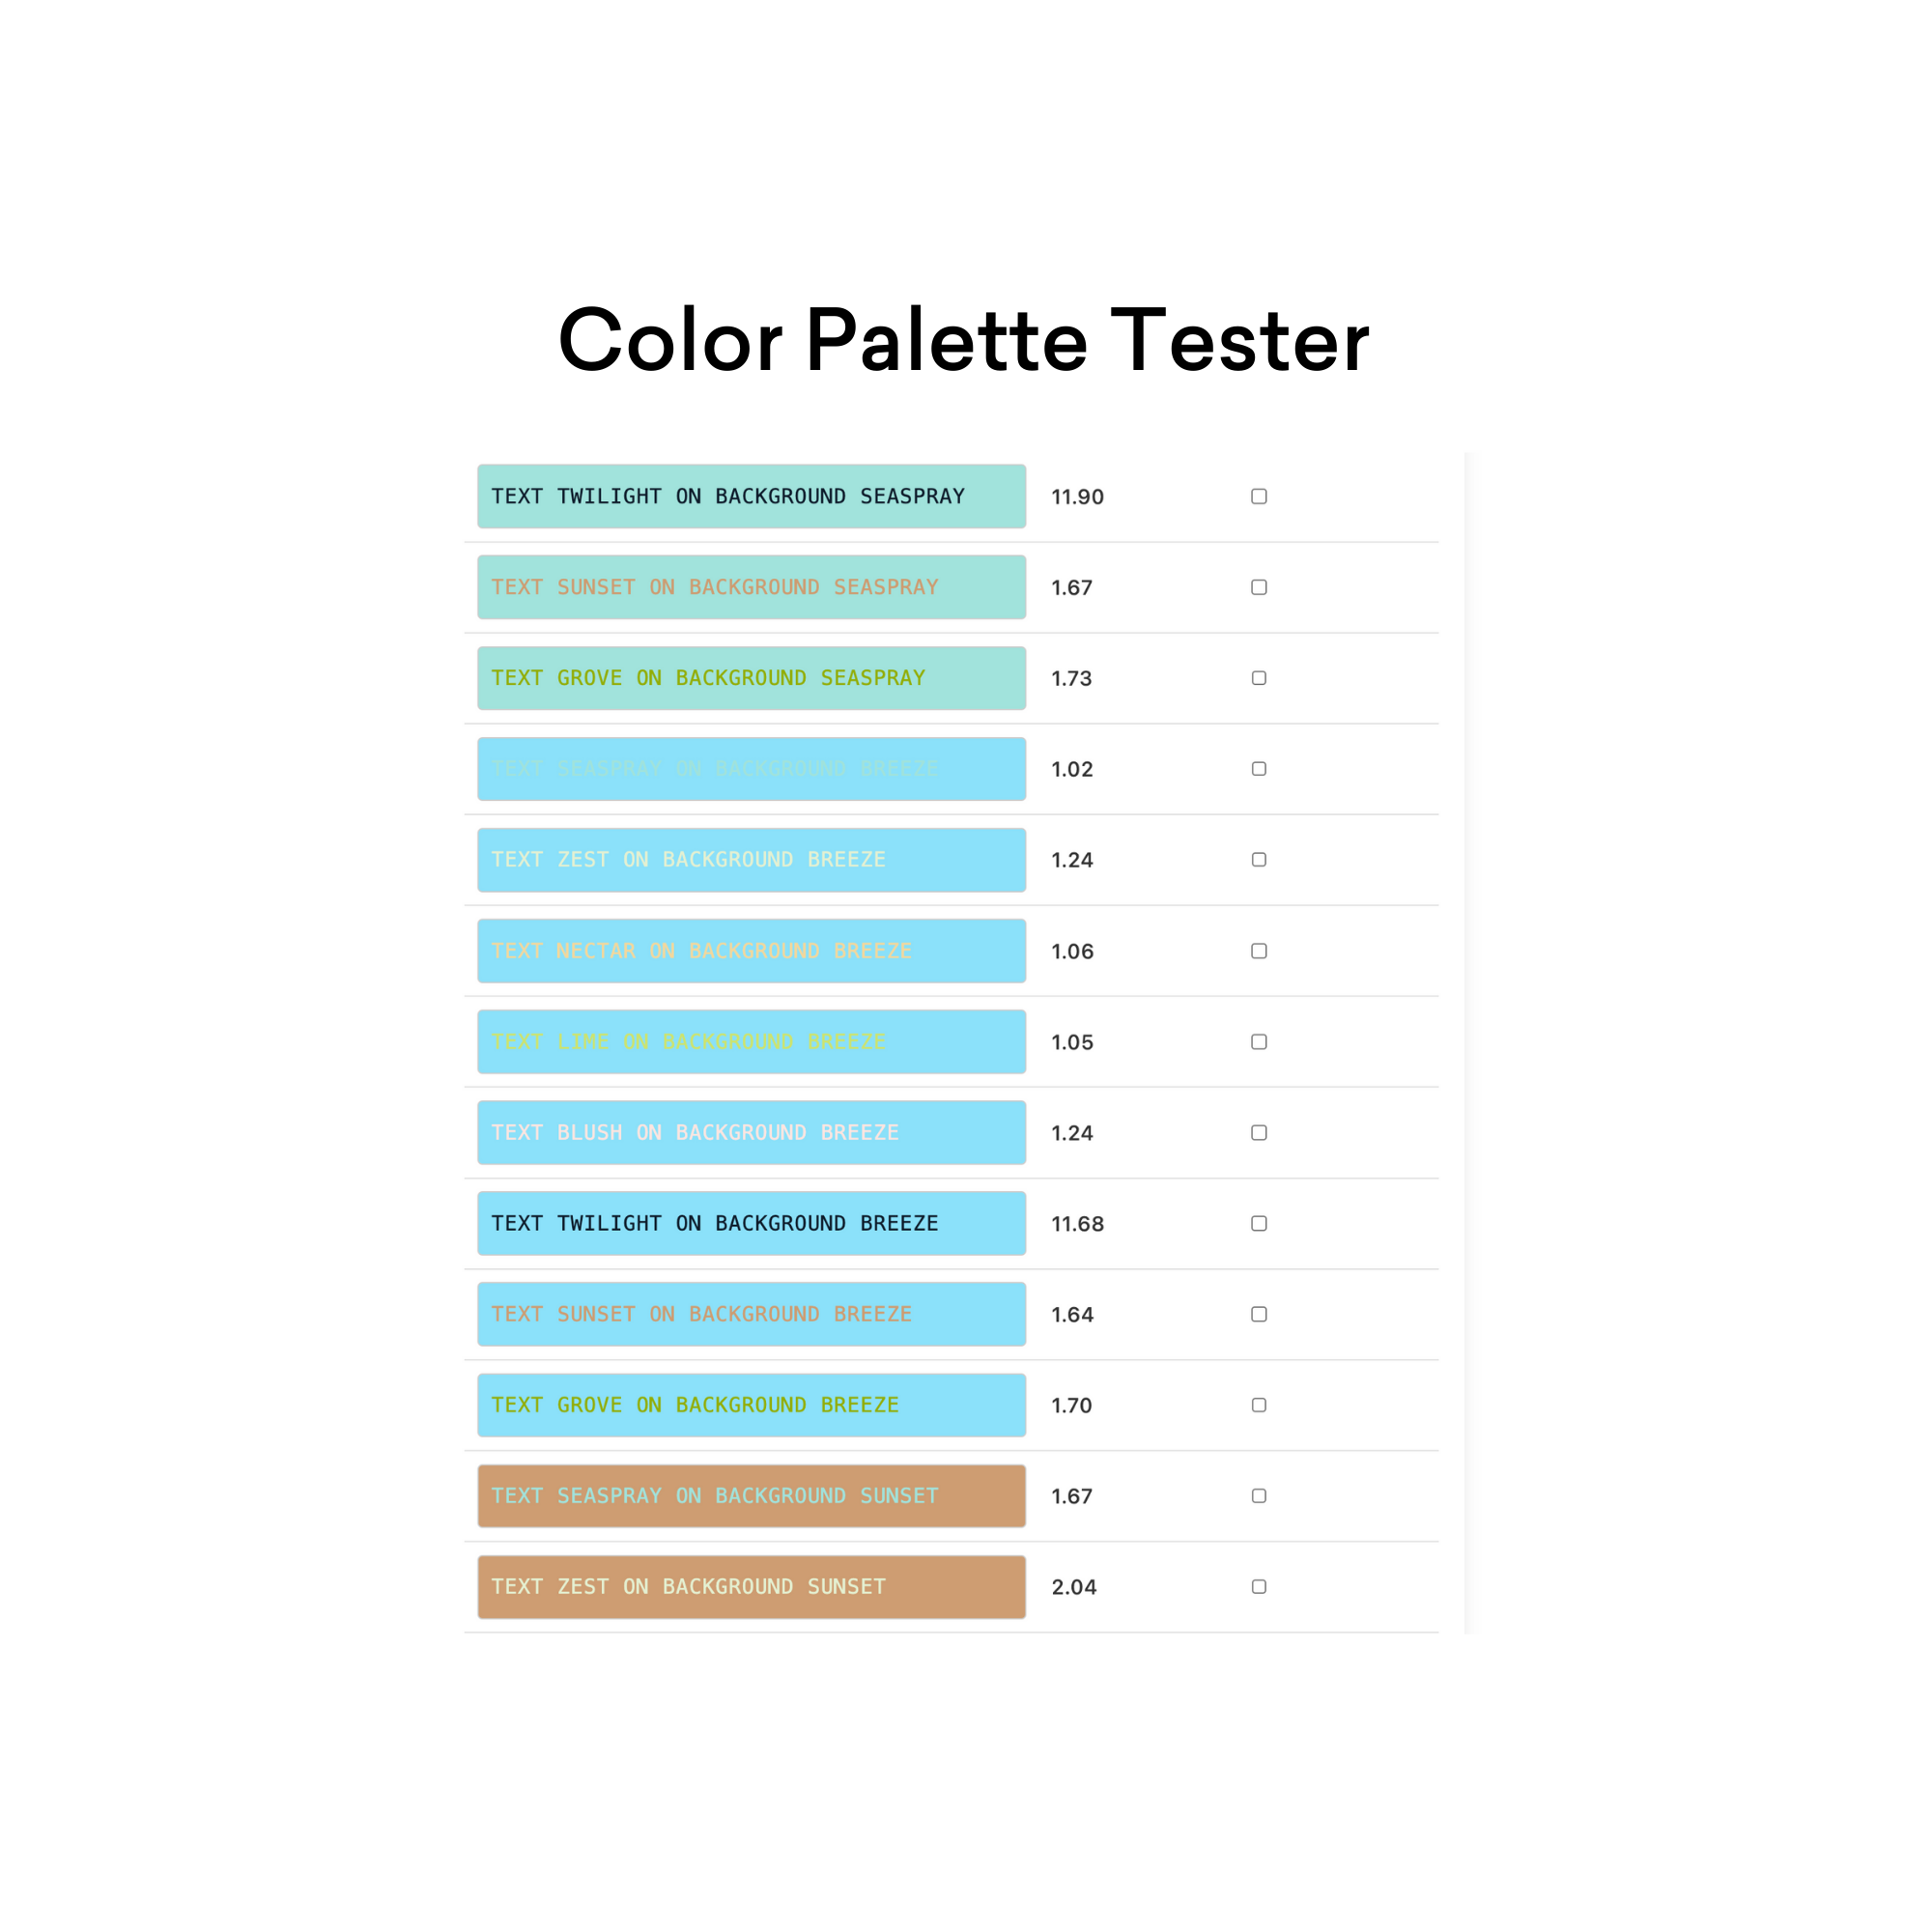Screen dimensions: 1932x1932
Task: Check the Blush on Breeze checkbox
Action: (1259, 1133)
